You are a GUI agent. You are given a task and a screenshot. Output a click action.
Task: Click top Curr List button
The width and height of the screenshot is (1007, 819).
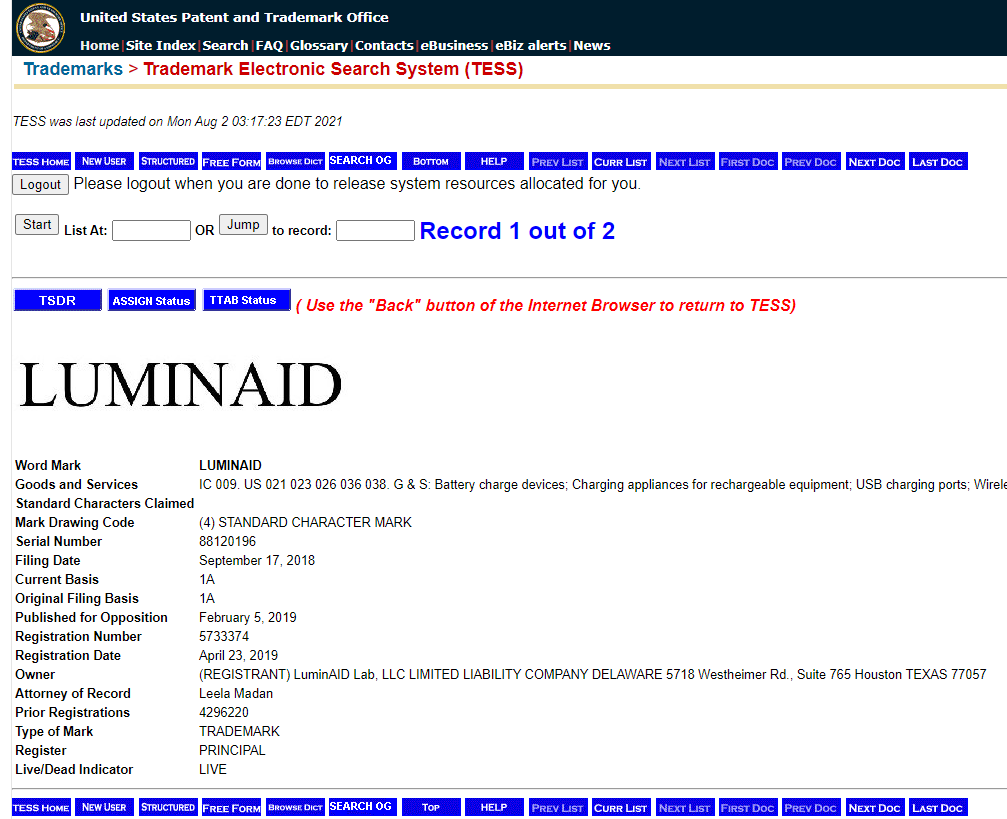tap(620, 161)
